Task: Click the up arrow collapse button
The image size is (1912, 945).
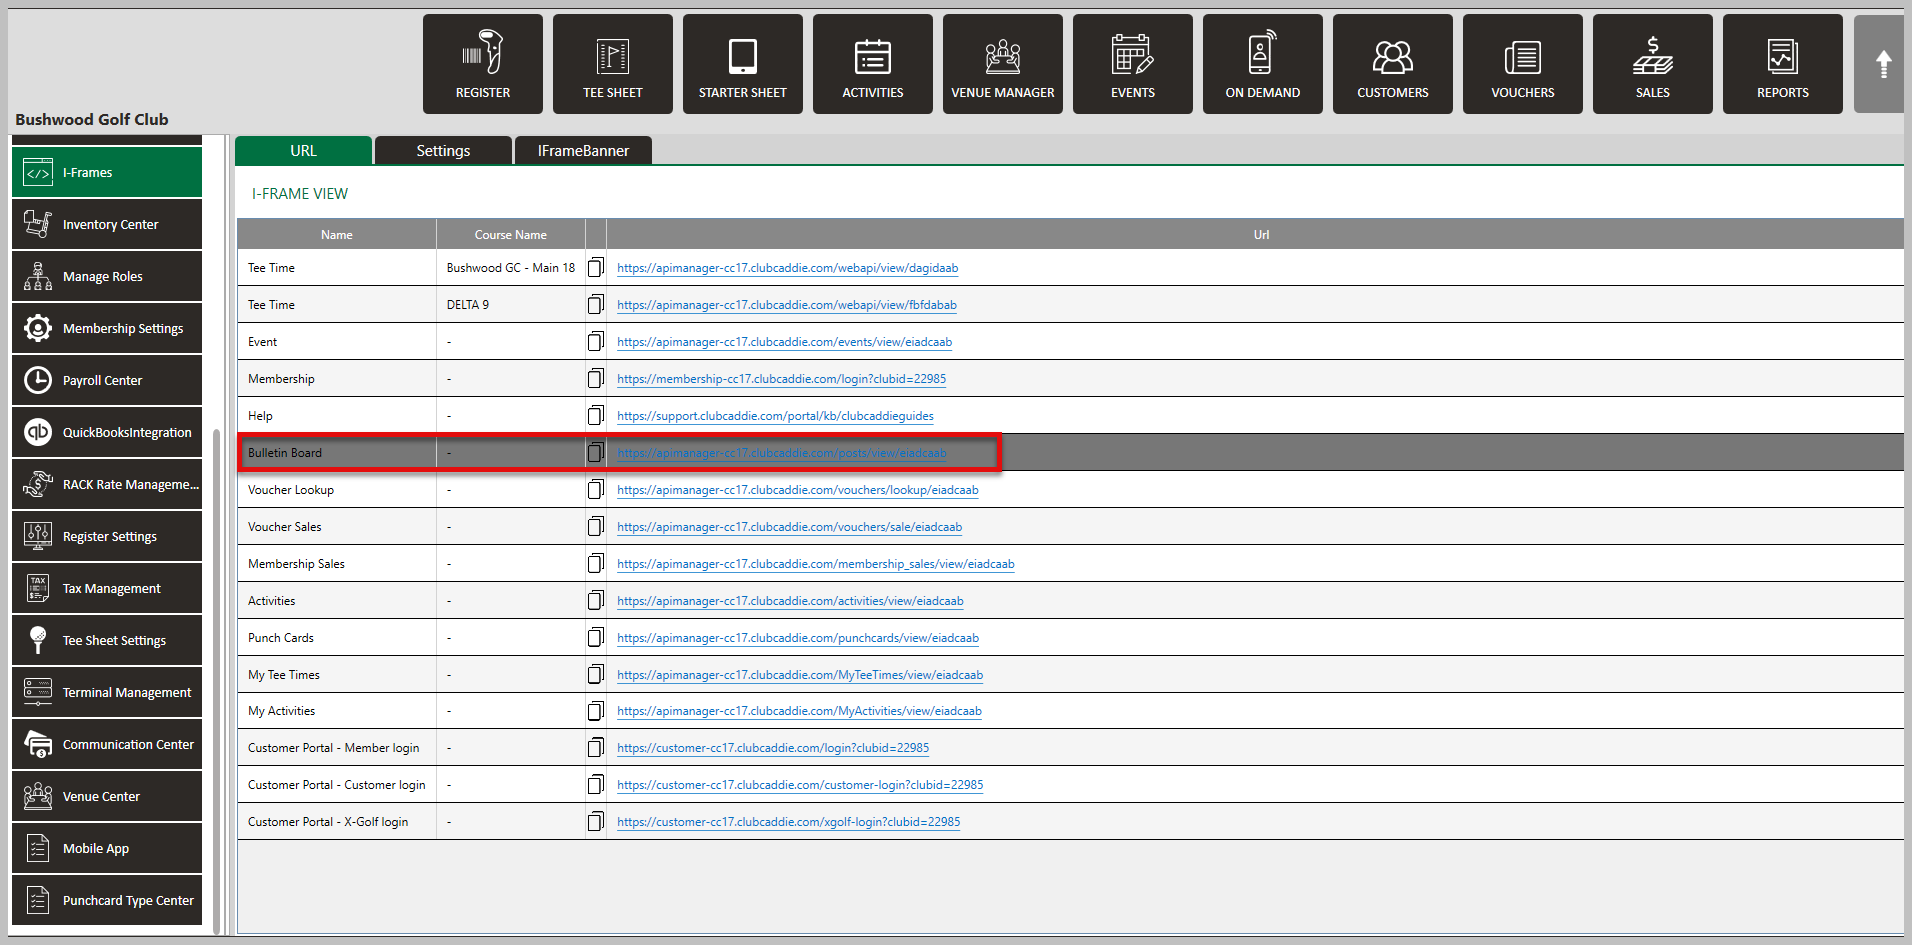Action: click(x=1882, y=64)
